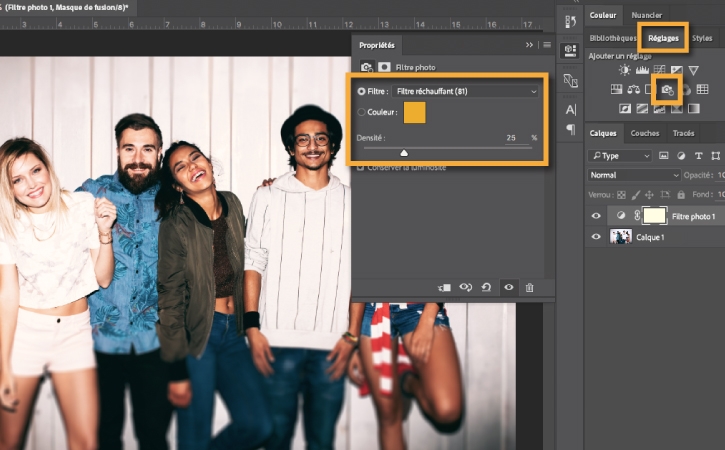Viewport: 725px width, 450px height.
Task: Enable Conserver la luminosité checkbox
Action: click(x=361, y=167)
